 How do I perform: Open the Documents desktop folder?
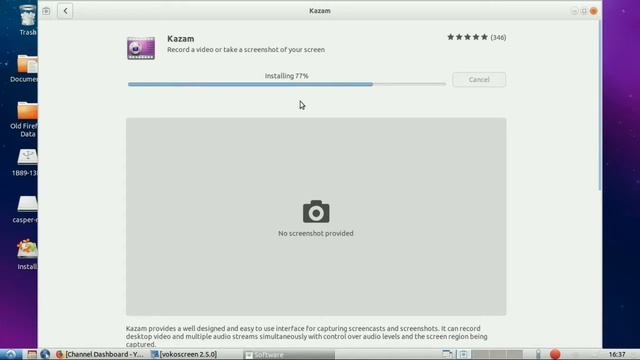tap(24, 69)
